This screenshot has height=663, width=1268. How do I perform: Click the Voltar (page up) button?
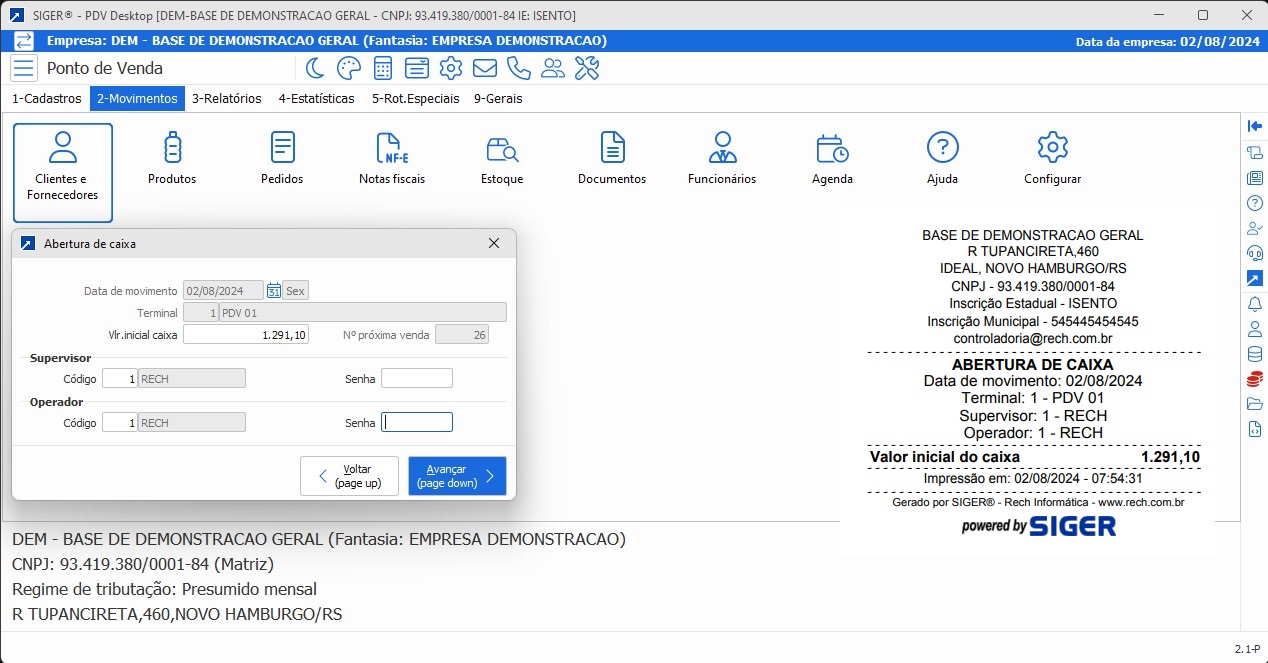(349, 476)
